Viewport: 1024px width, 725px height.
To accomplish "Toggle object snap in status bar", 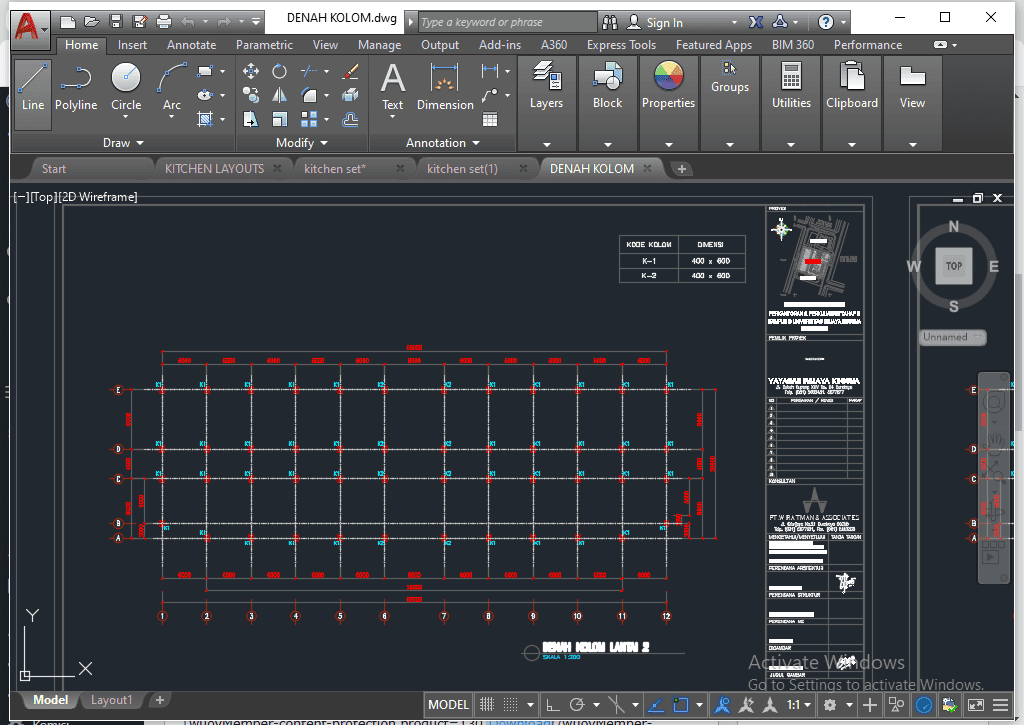I will 682,704.
